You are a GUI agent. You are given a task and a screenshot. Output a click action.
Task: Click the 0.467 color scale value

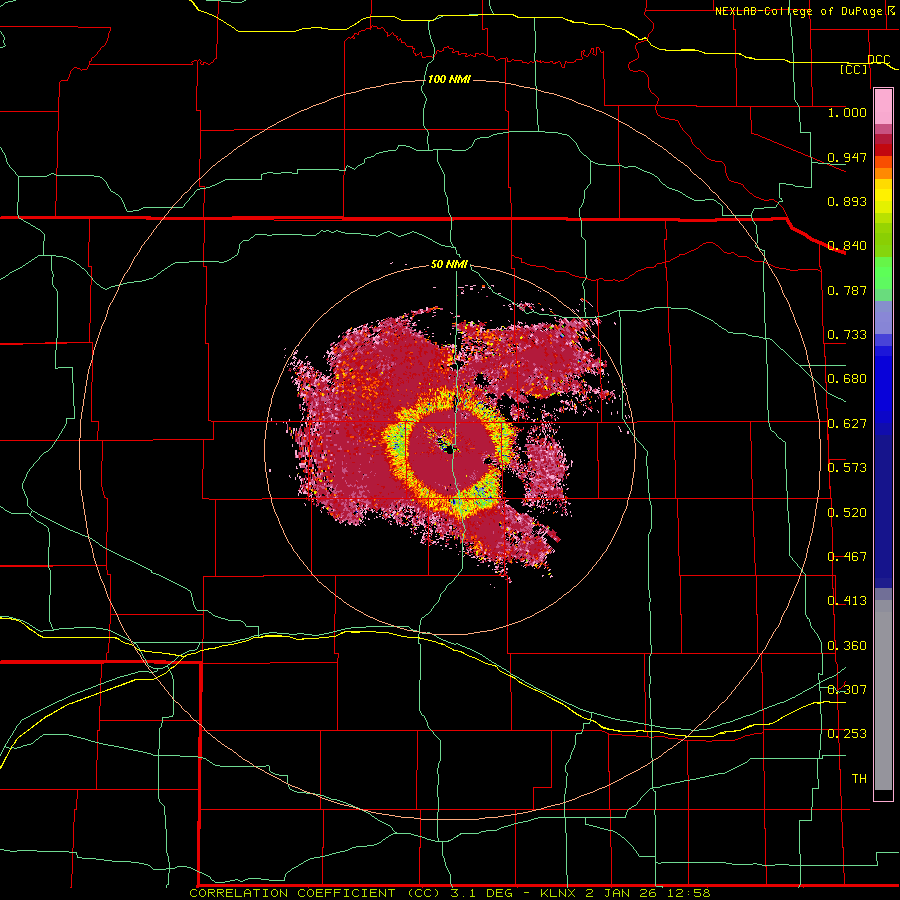847,557
